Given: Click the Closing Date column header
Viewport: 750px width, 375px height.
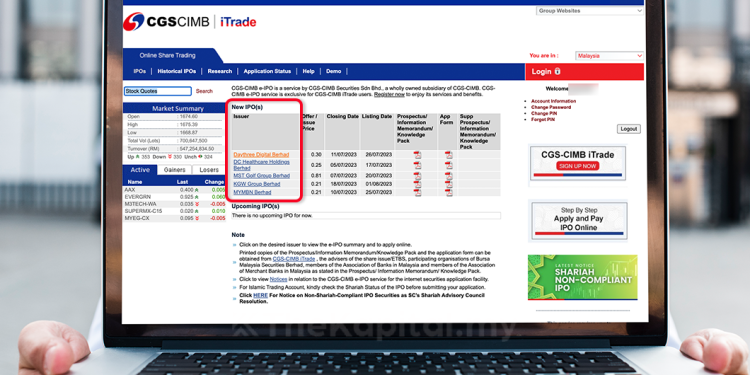Looking at the screenshot, I should (342, 116).
